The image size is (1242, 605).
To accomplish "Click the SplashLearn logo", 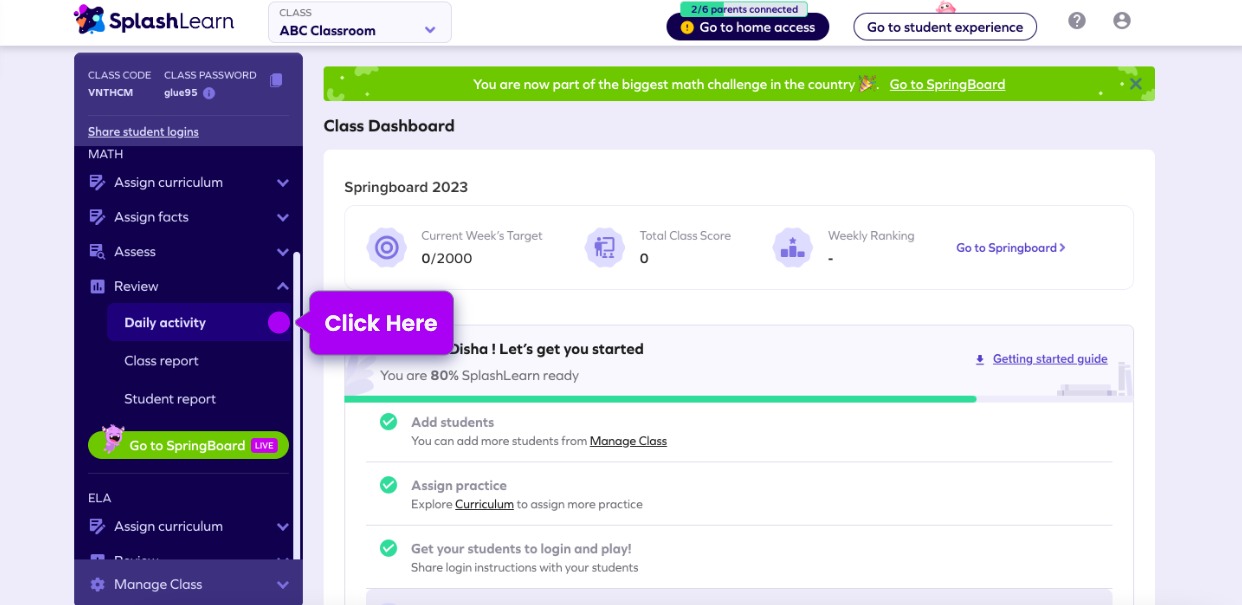I will click(154, 20).
